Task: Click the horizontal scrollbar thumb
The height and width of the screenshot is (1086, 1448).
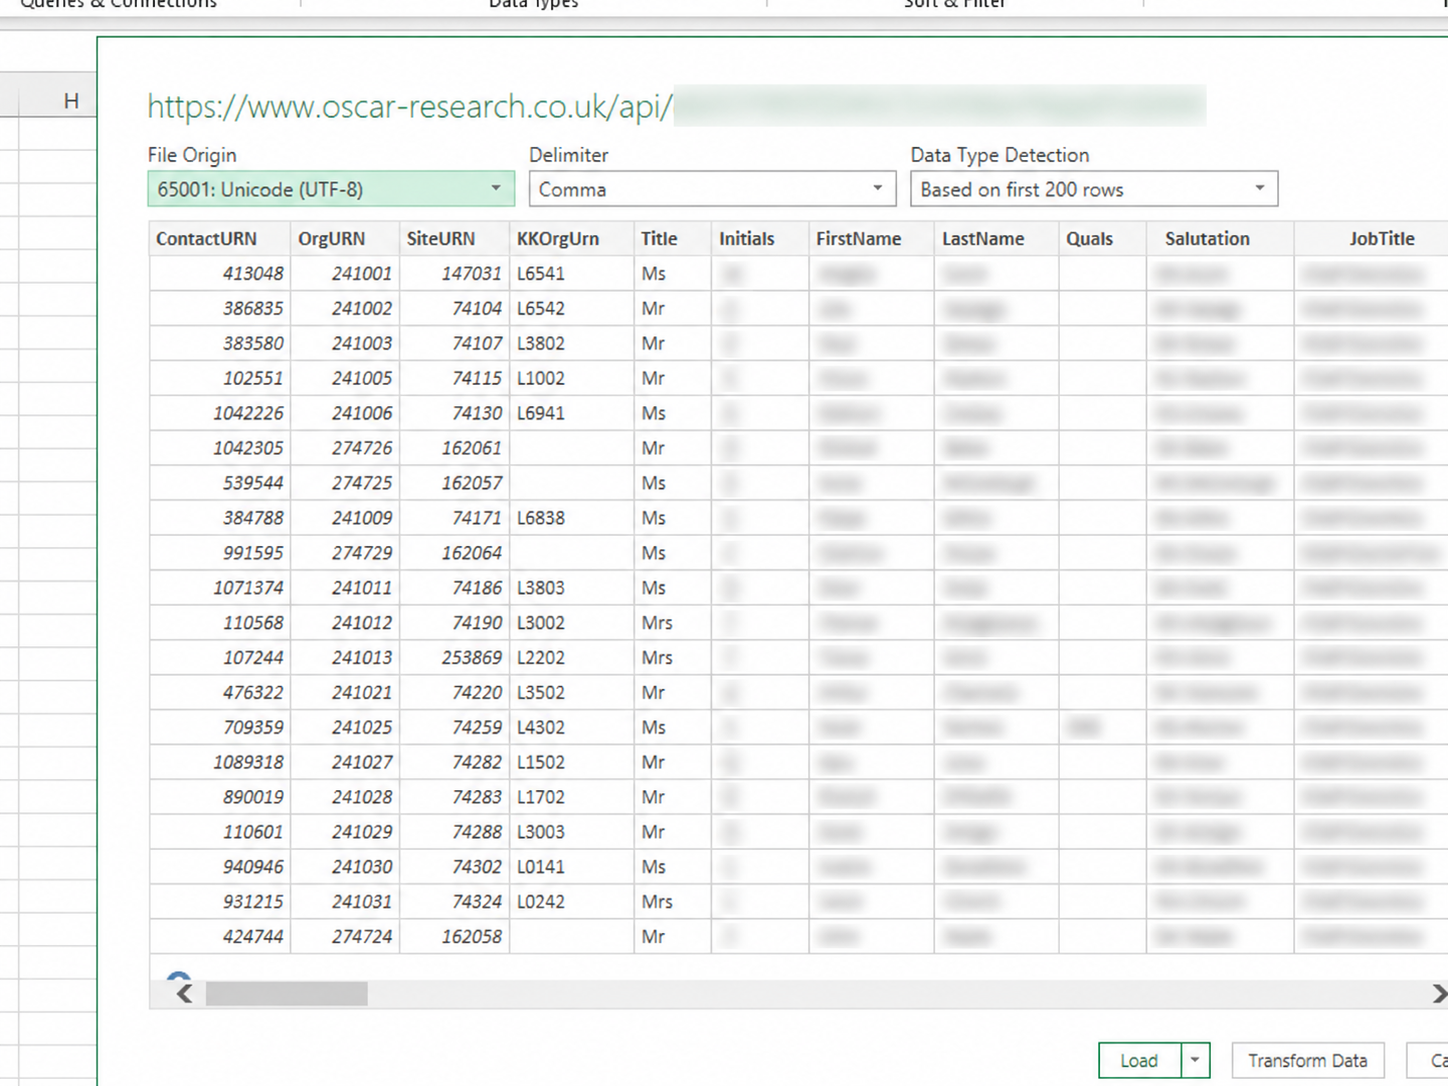Action: pyautogui.click(x=287, y=993)
